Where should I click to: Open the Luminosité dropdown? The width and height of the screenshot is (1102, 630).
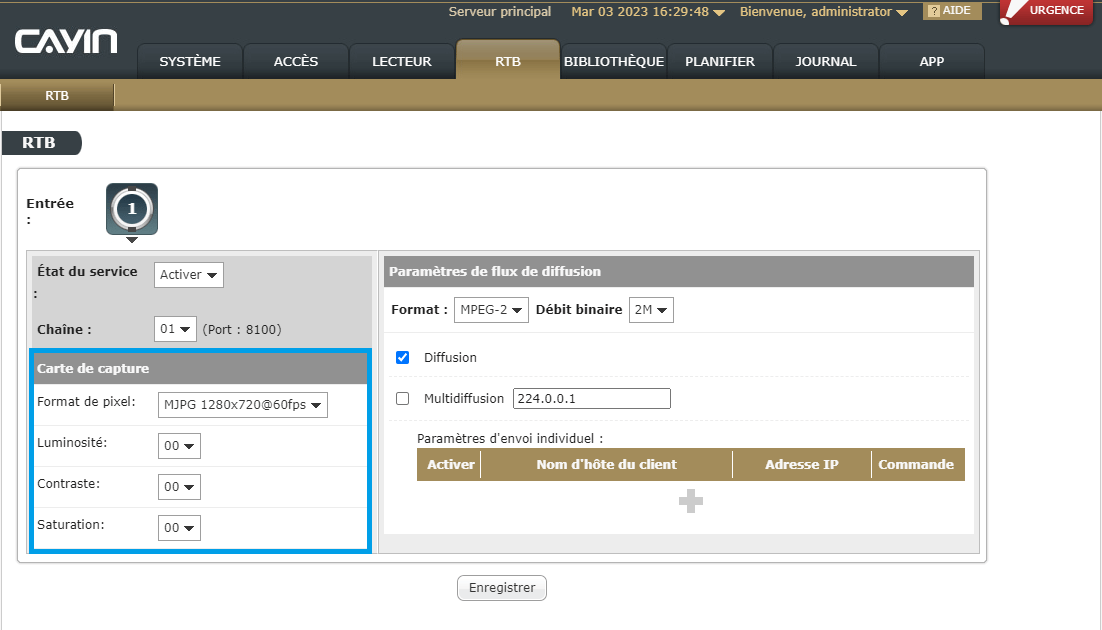(x=179, y=446)
